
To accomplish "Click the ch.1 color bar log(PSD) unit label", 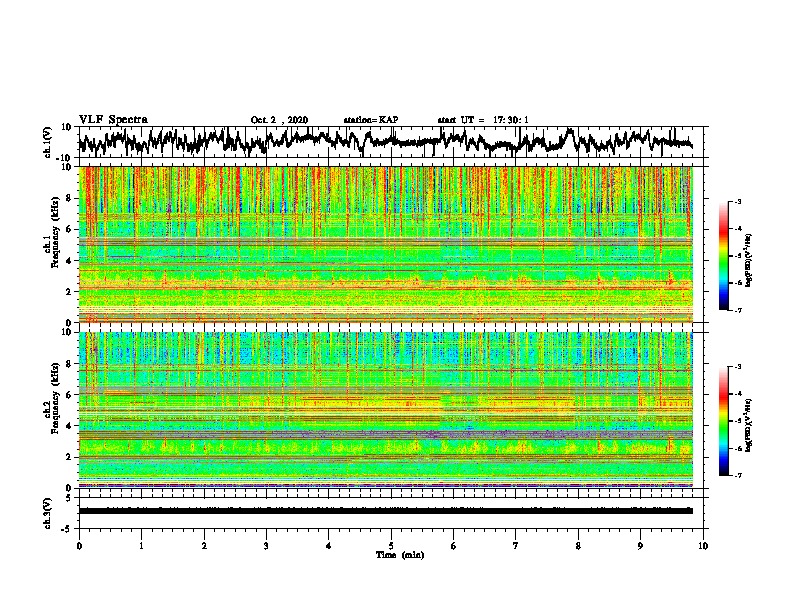I will 749,260.
